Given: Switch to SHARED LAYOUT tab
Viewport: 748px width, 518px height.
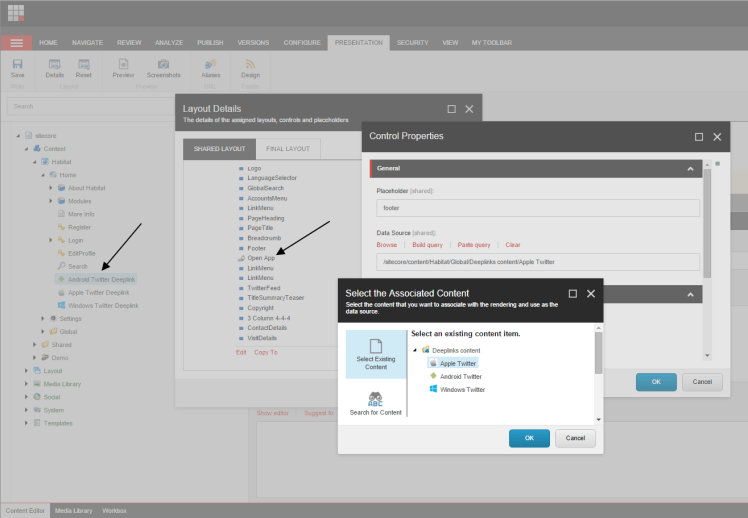Looking at the screenshot, I should coord(219,149).
